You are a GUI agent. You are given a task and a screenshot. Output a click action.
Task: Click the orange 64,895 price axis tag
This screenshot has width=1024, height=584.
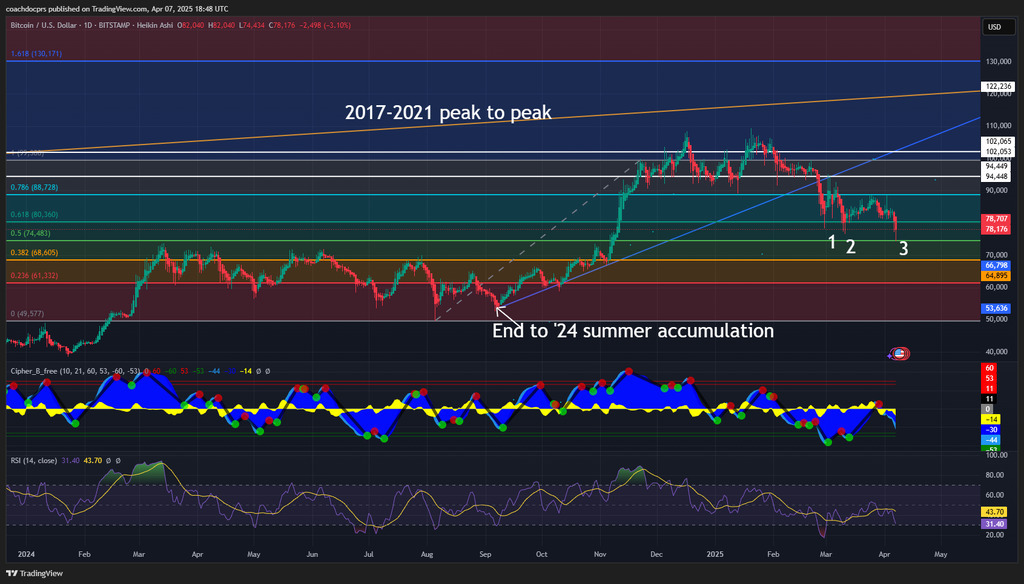995,275
